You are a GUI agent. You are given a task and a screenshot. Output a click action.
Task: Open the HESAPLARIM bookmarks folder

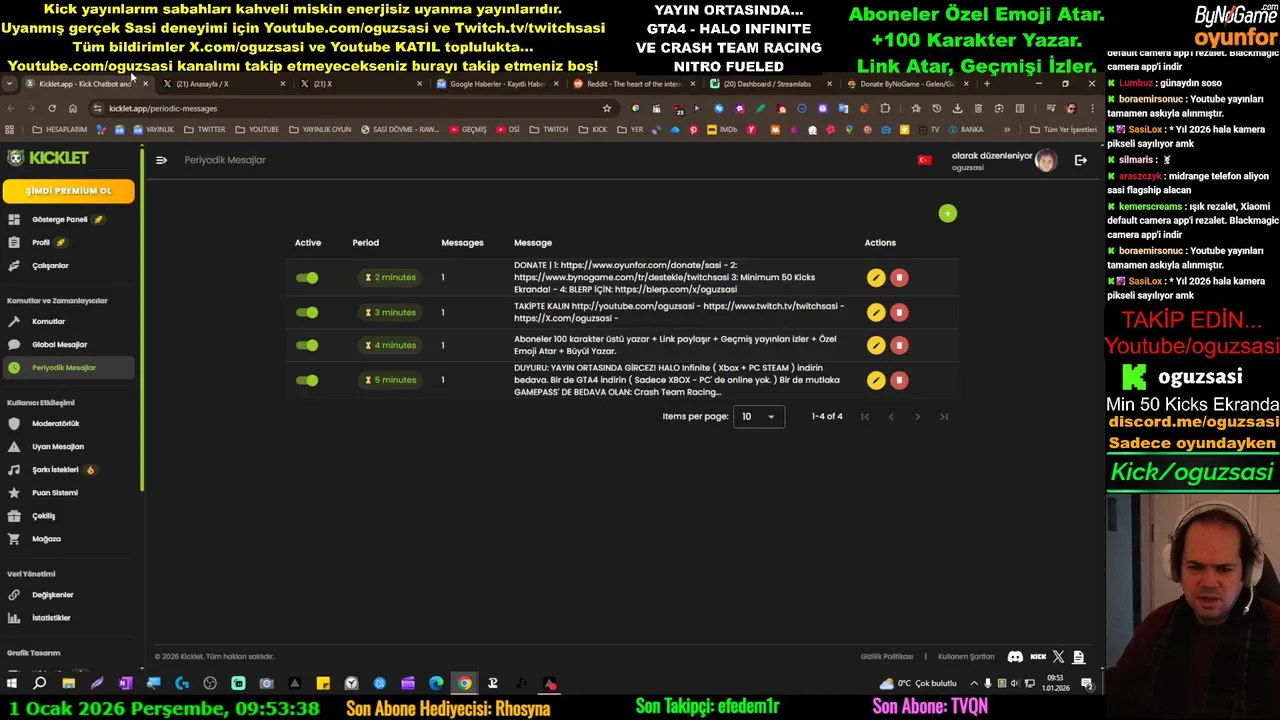[60, 129]
